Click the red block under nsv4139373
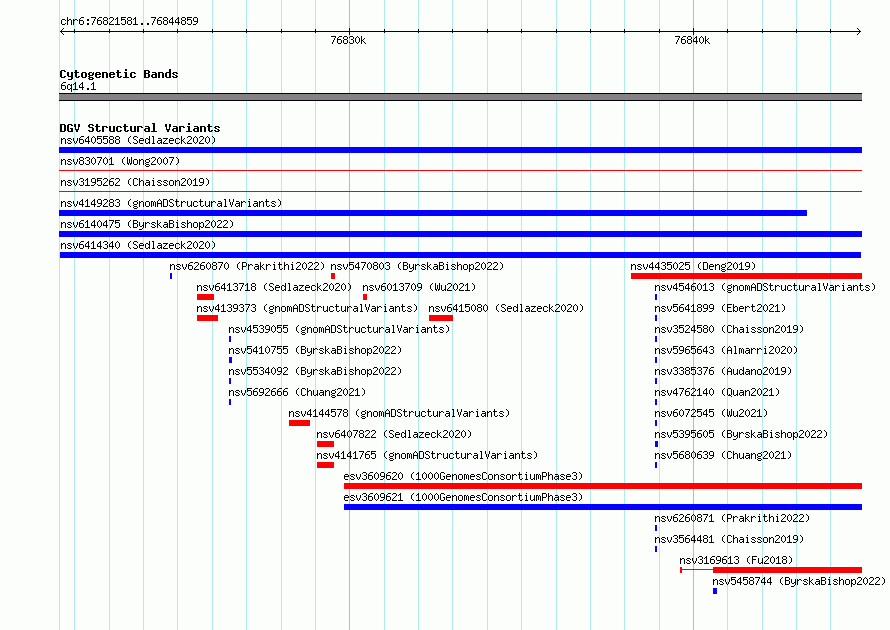Viewport: 890px width, 630px height. (x=207, y=318)
